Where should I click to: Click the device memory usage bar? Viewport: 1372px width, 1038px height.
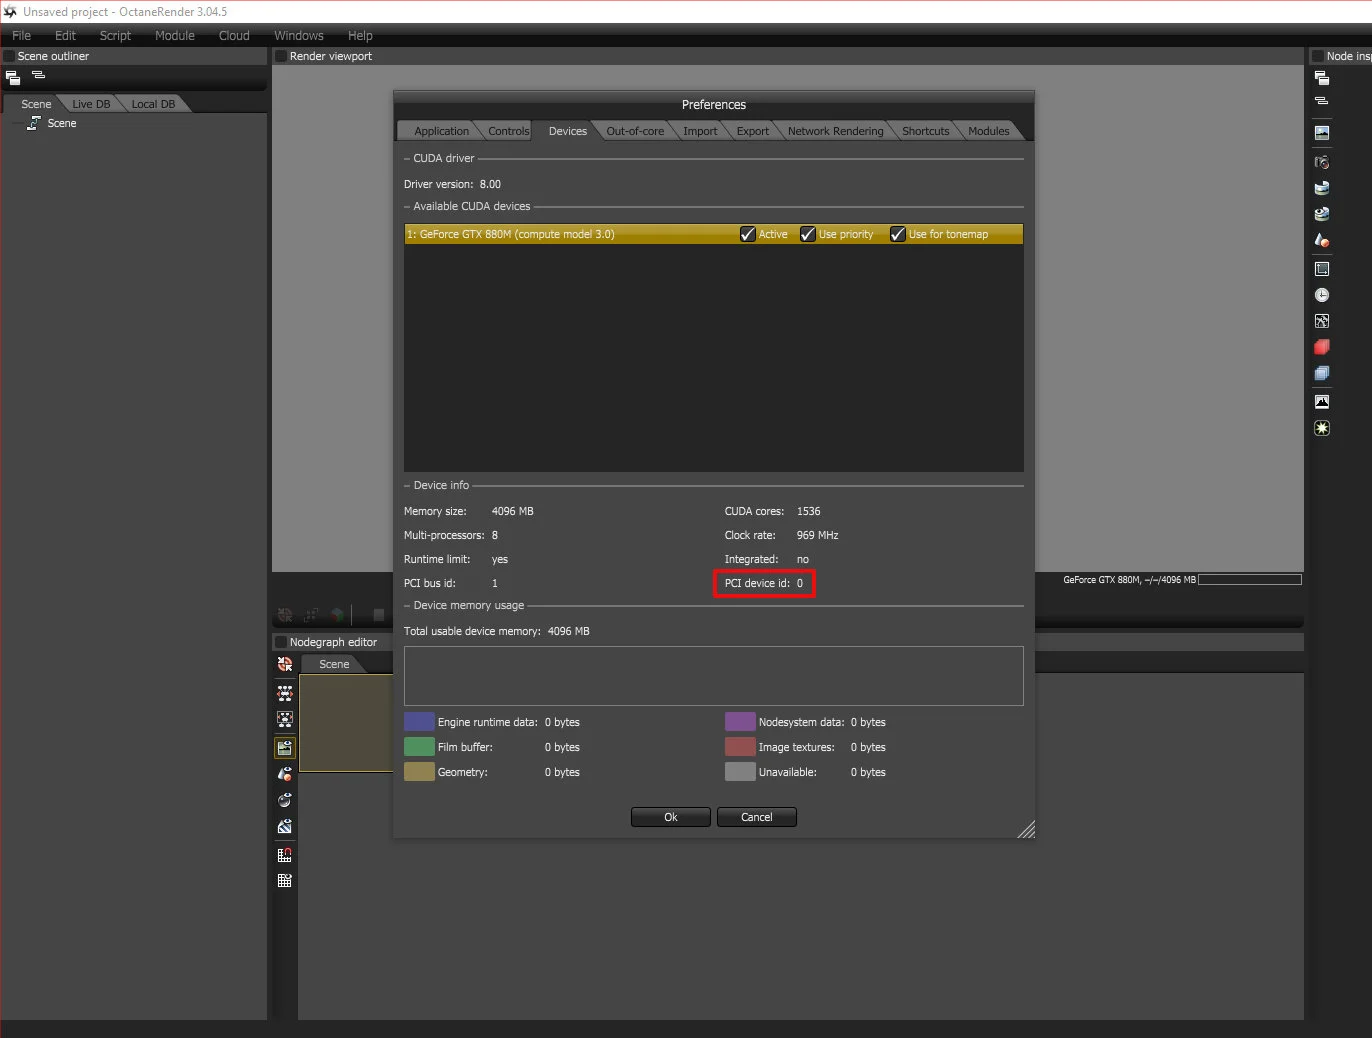pyautogui.click(x=713, y=676)
